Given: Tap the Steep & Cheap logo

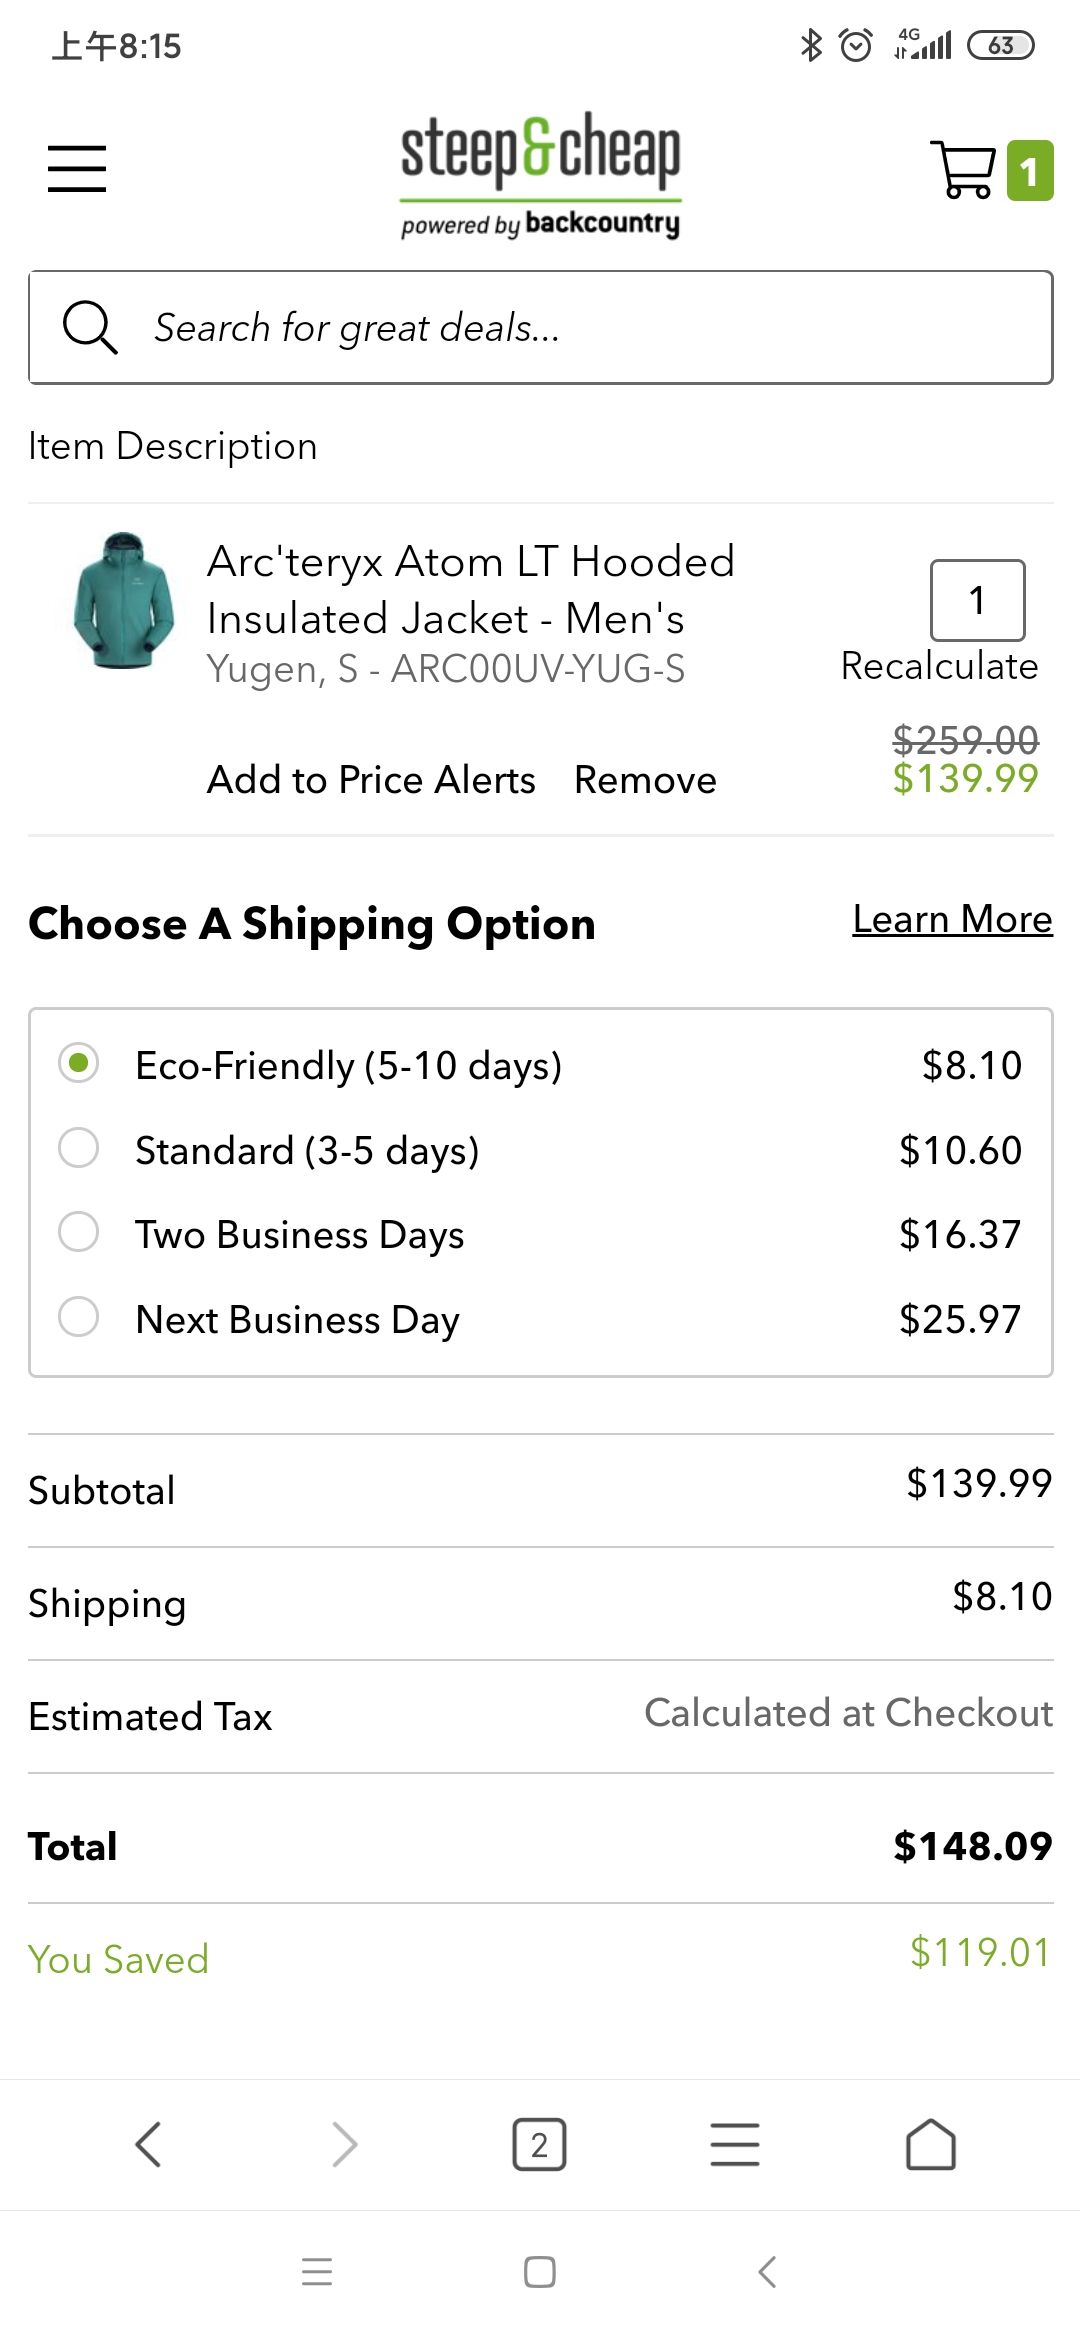Looking at the screenshot, I should [540, 175].
